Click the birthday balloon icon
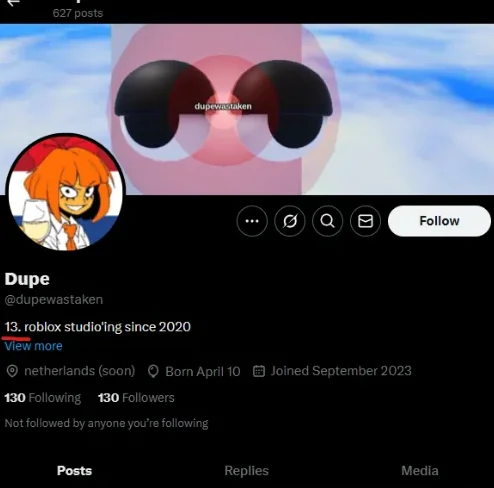This screenshot has height=488, width=494. tap(153, 371)
